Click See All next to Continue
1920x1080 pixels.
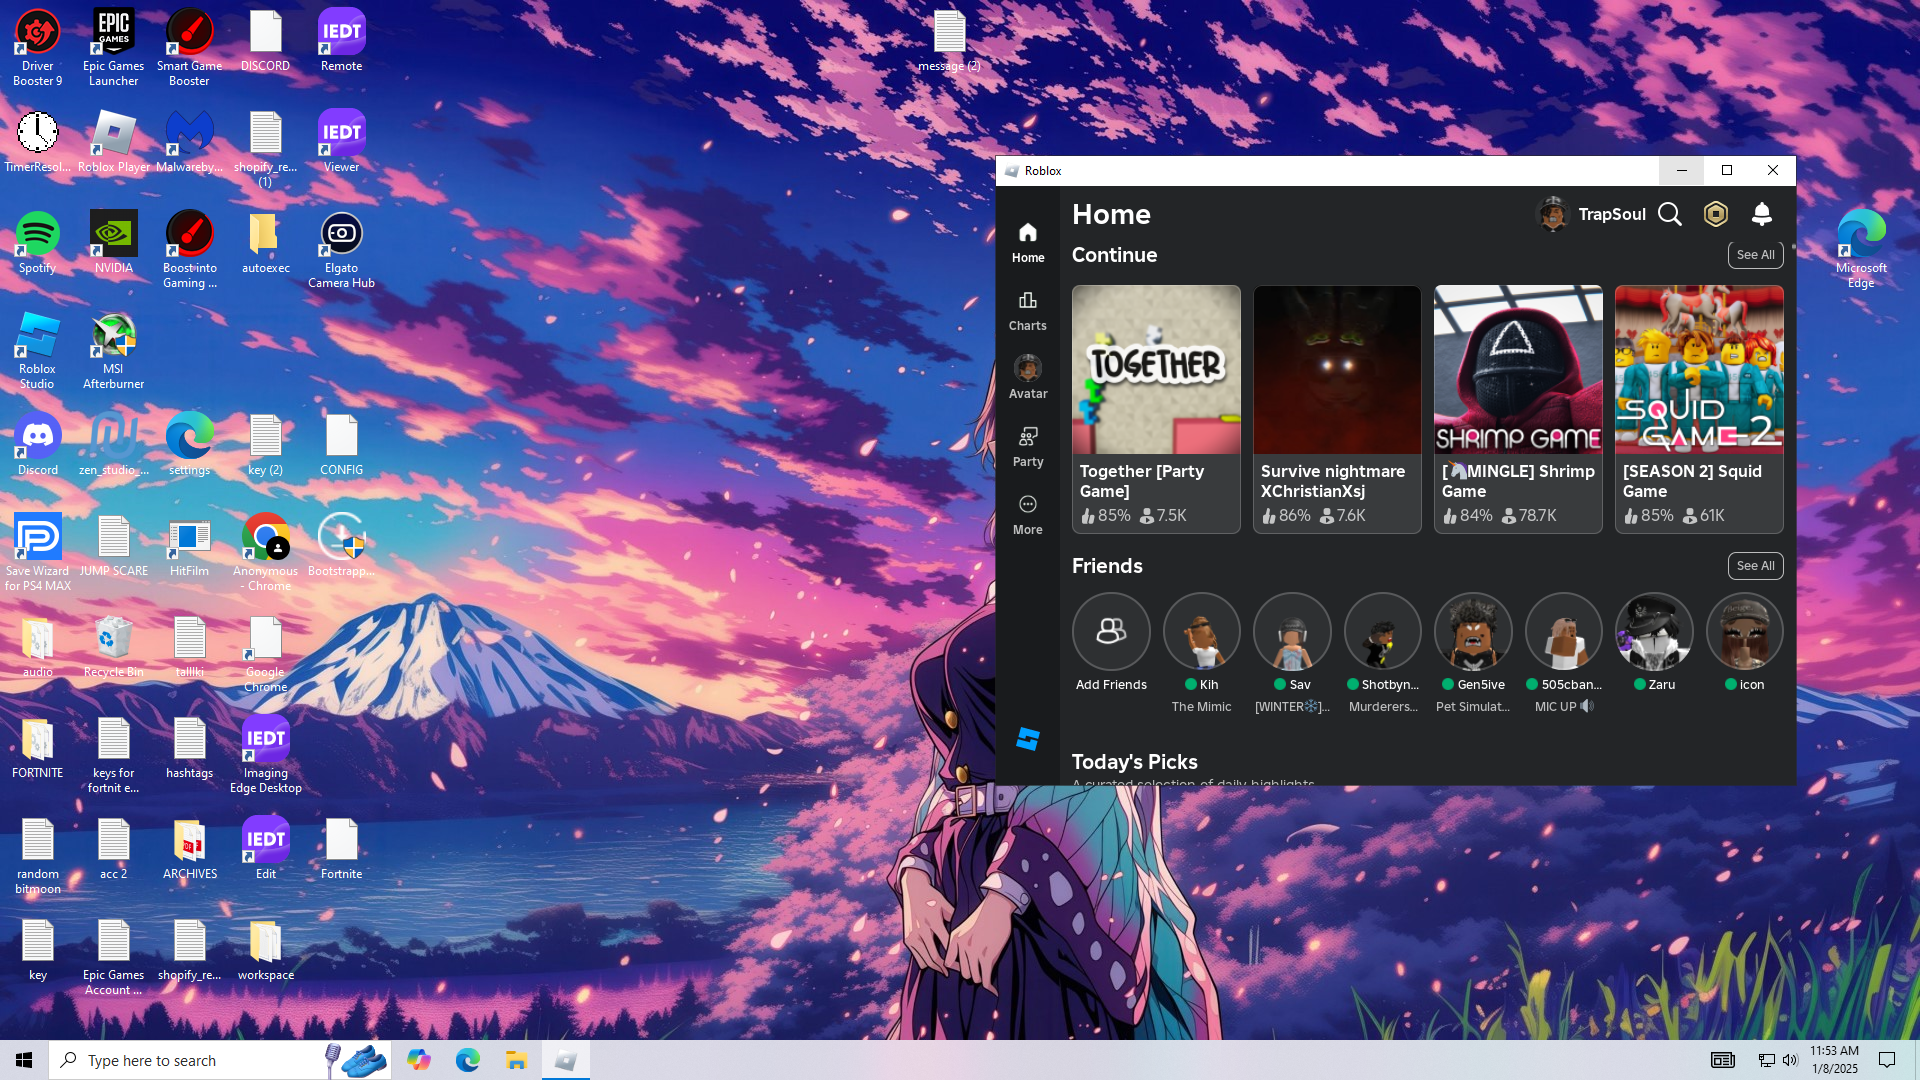click(1755, 255)
